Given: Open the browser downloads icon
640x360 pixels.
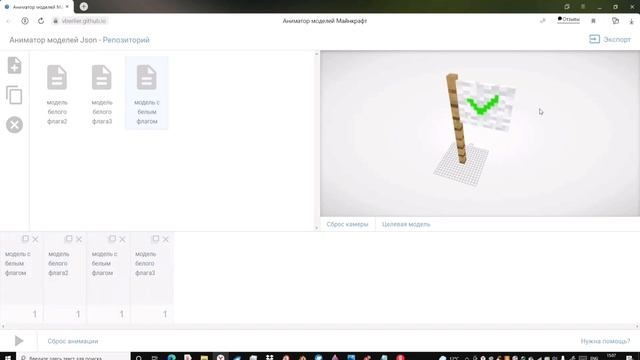Looking at the screenshot, I should pyautogui.click(x=631, y=21).
